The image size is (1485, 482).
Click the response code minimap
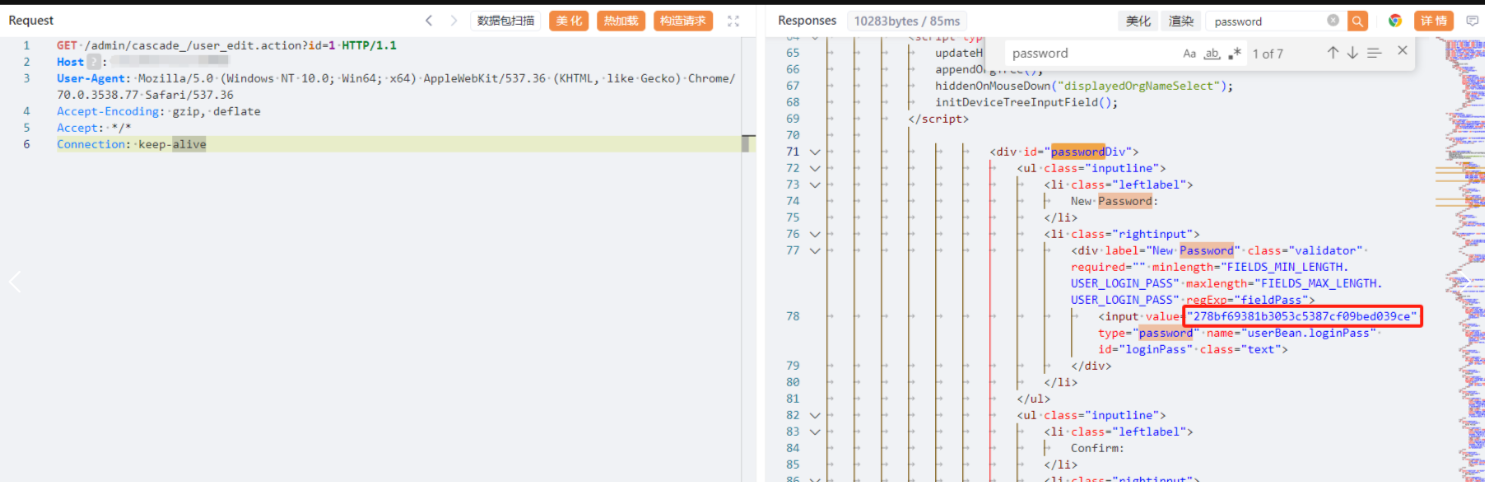(1460, 260)
